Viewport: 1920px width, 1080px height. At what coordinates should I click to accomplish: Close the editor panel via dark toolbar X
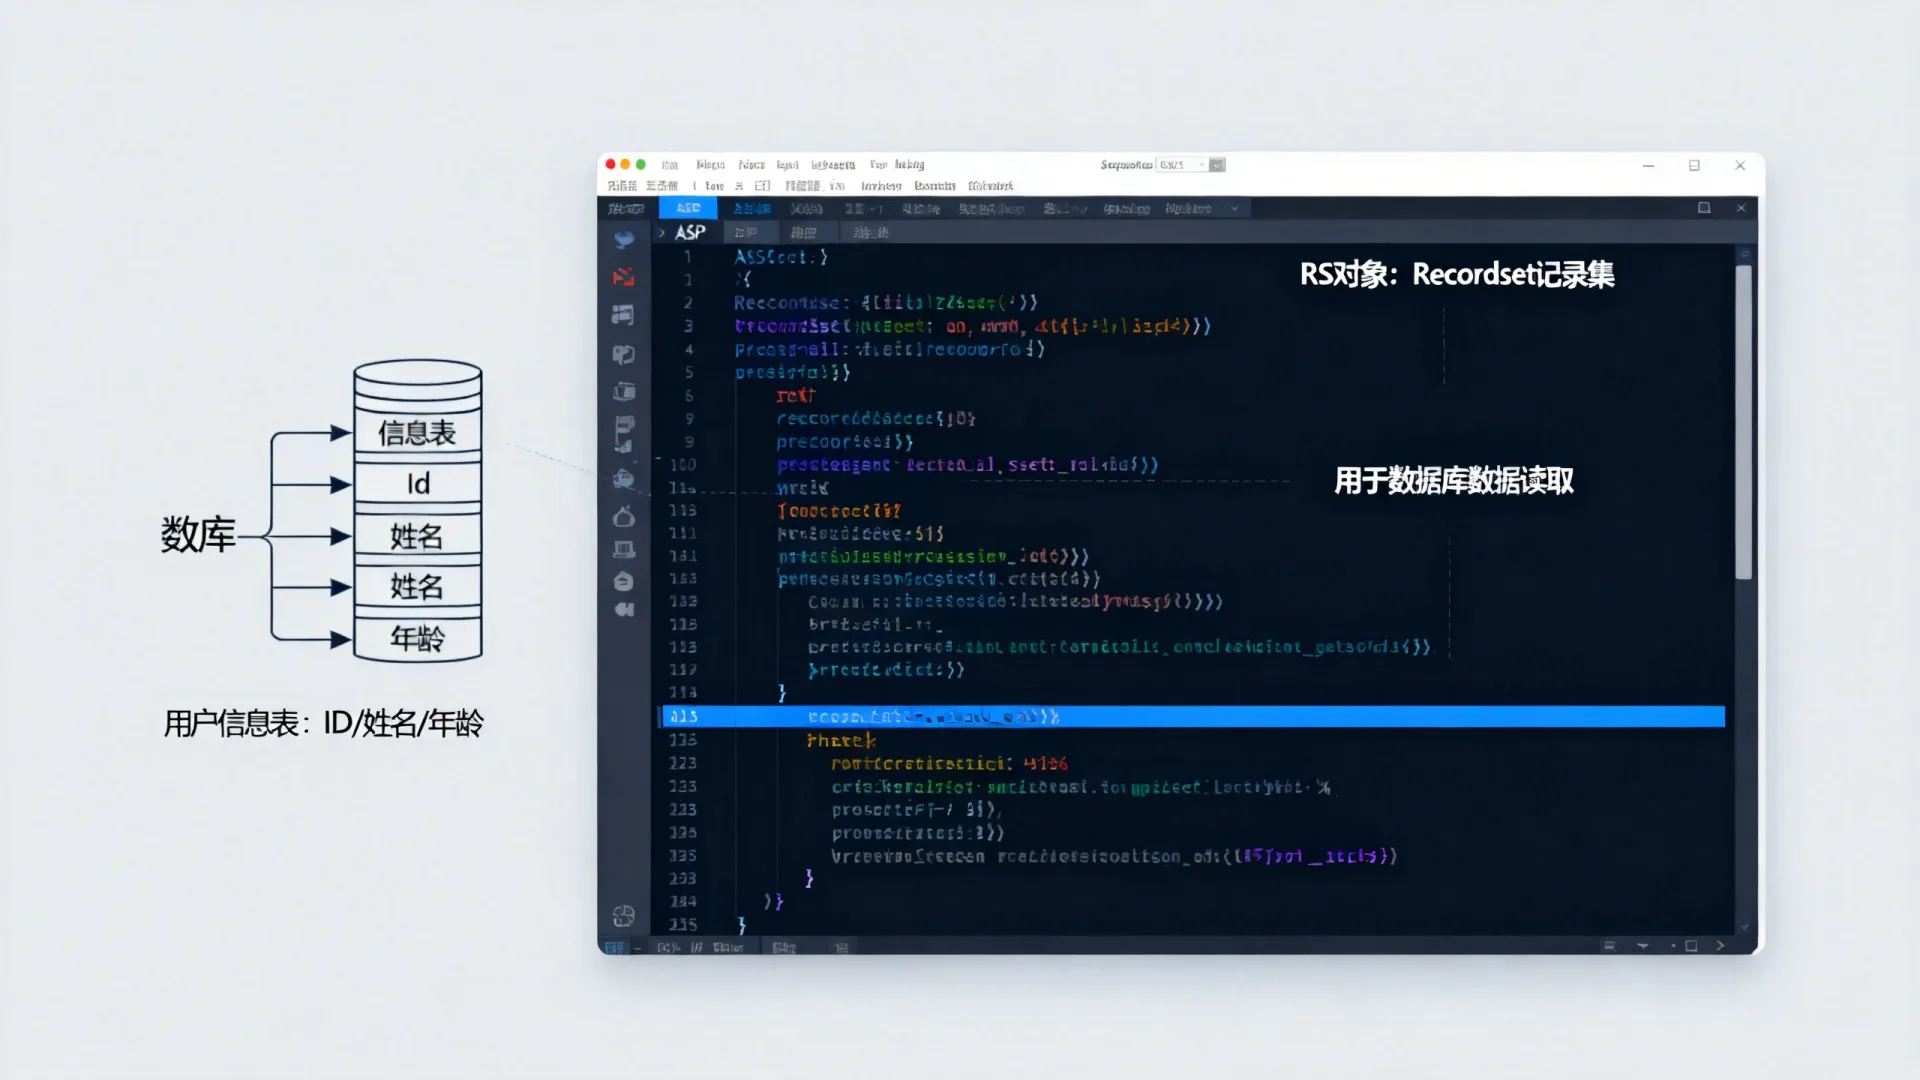(1741, 208)
